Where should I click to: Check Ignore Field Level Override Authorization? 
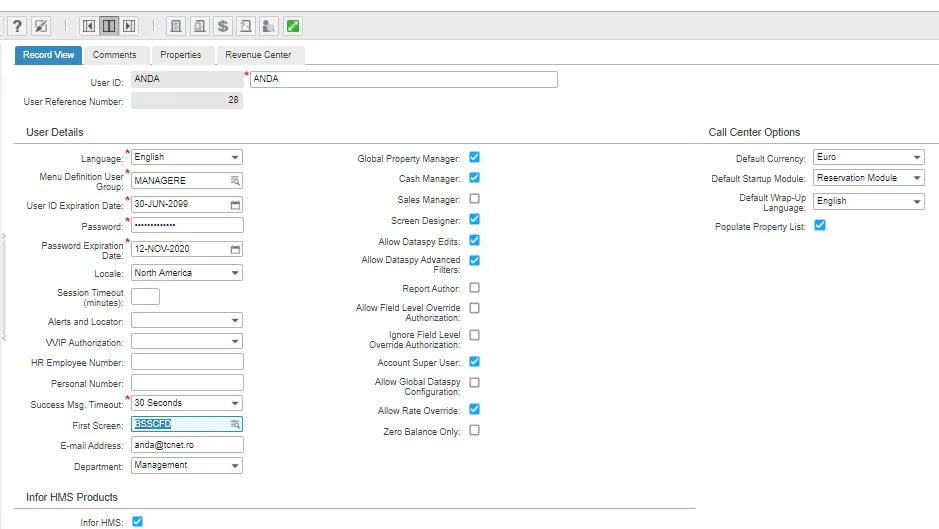tap(474, 335)
